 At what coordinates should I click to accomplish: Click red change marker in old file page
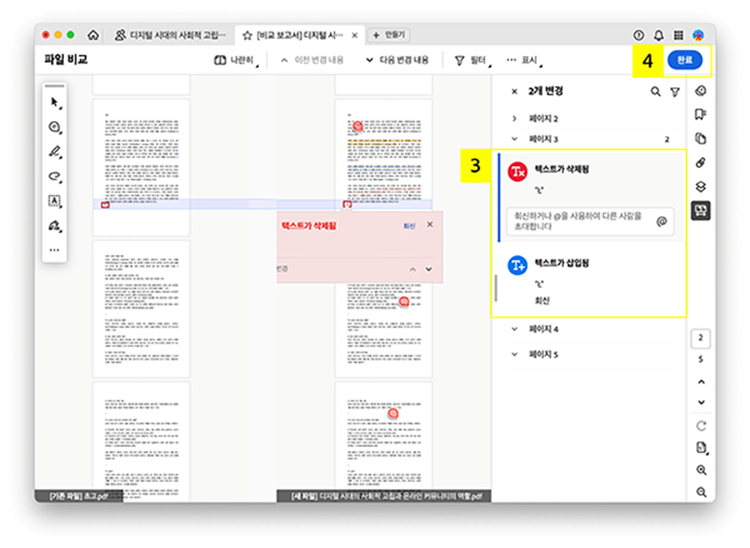(x=105, y=205)
